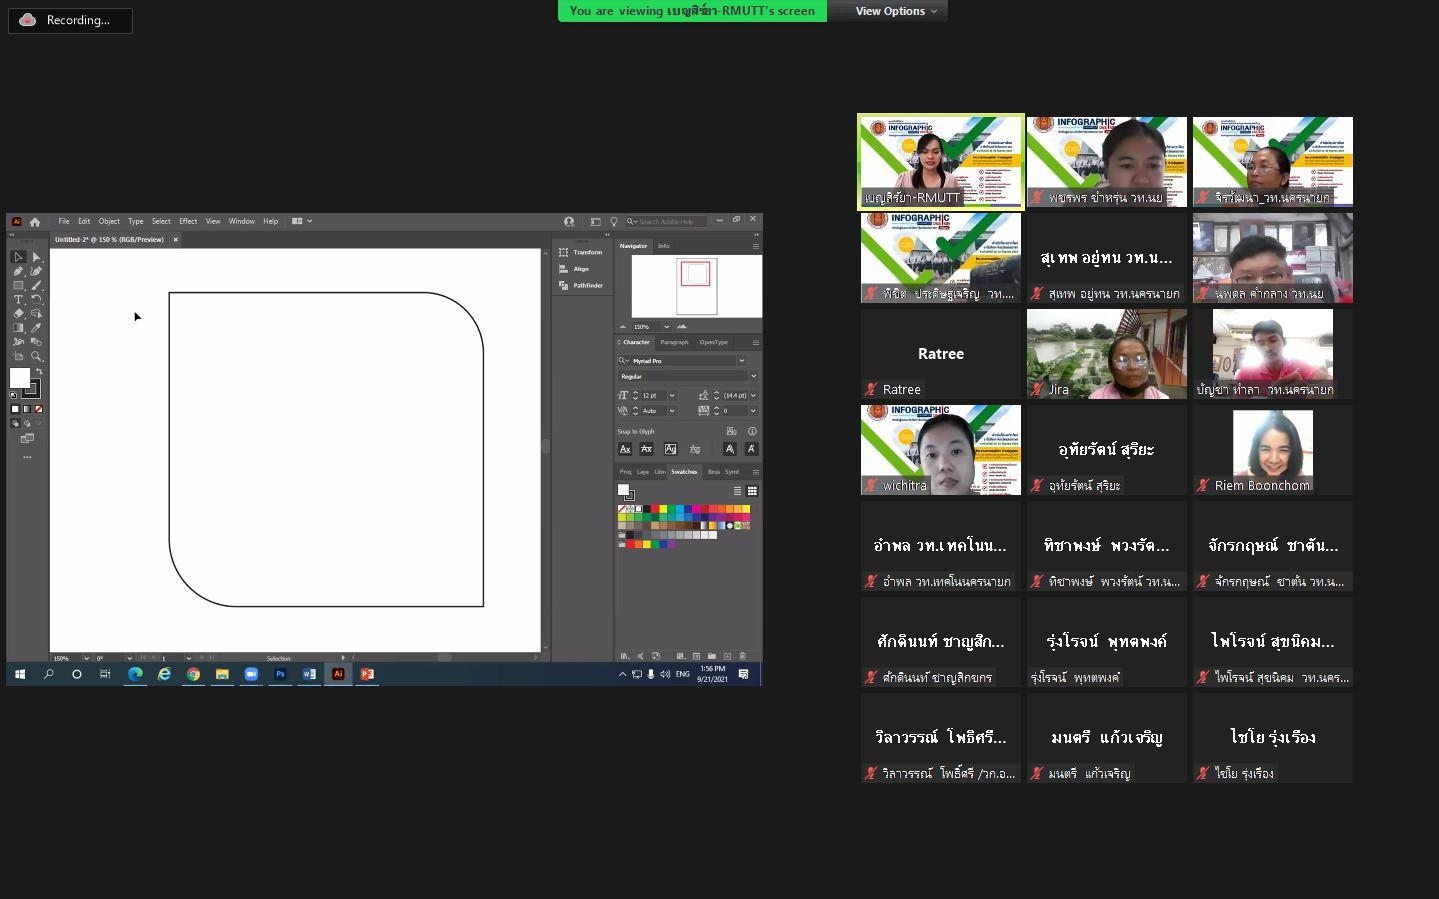Open the Align panel icon
This screenshot has width=1439, height=899.
click(564, 269)
